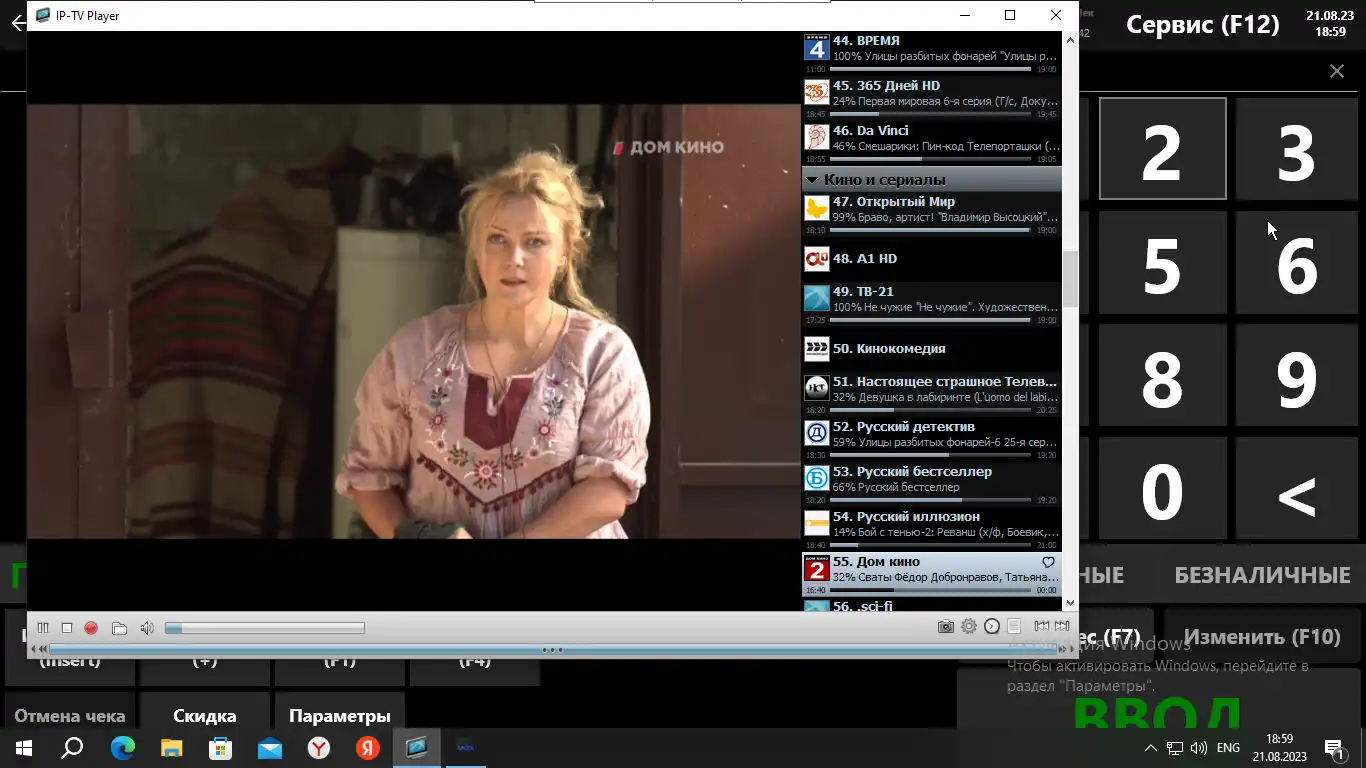The image size is (1366, 768).
Task: Click the Дом кино channel logo
Action: click(x=817, y=568)
